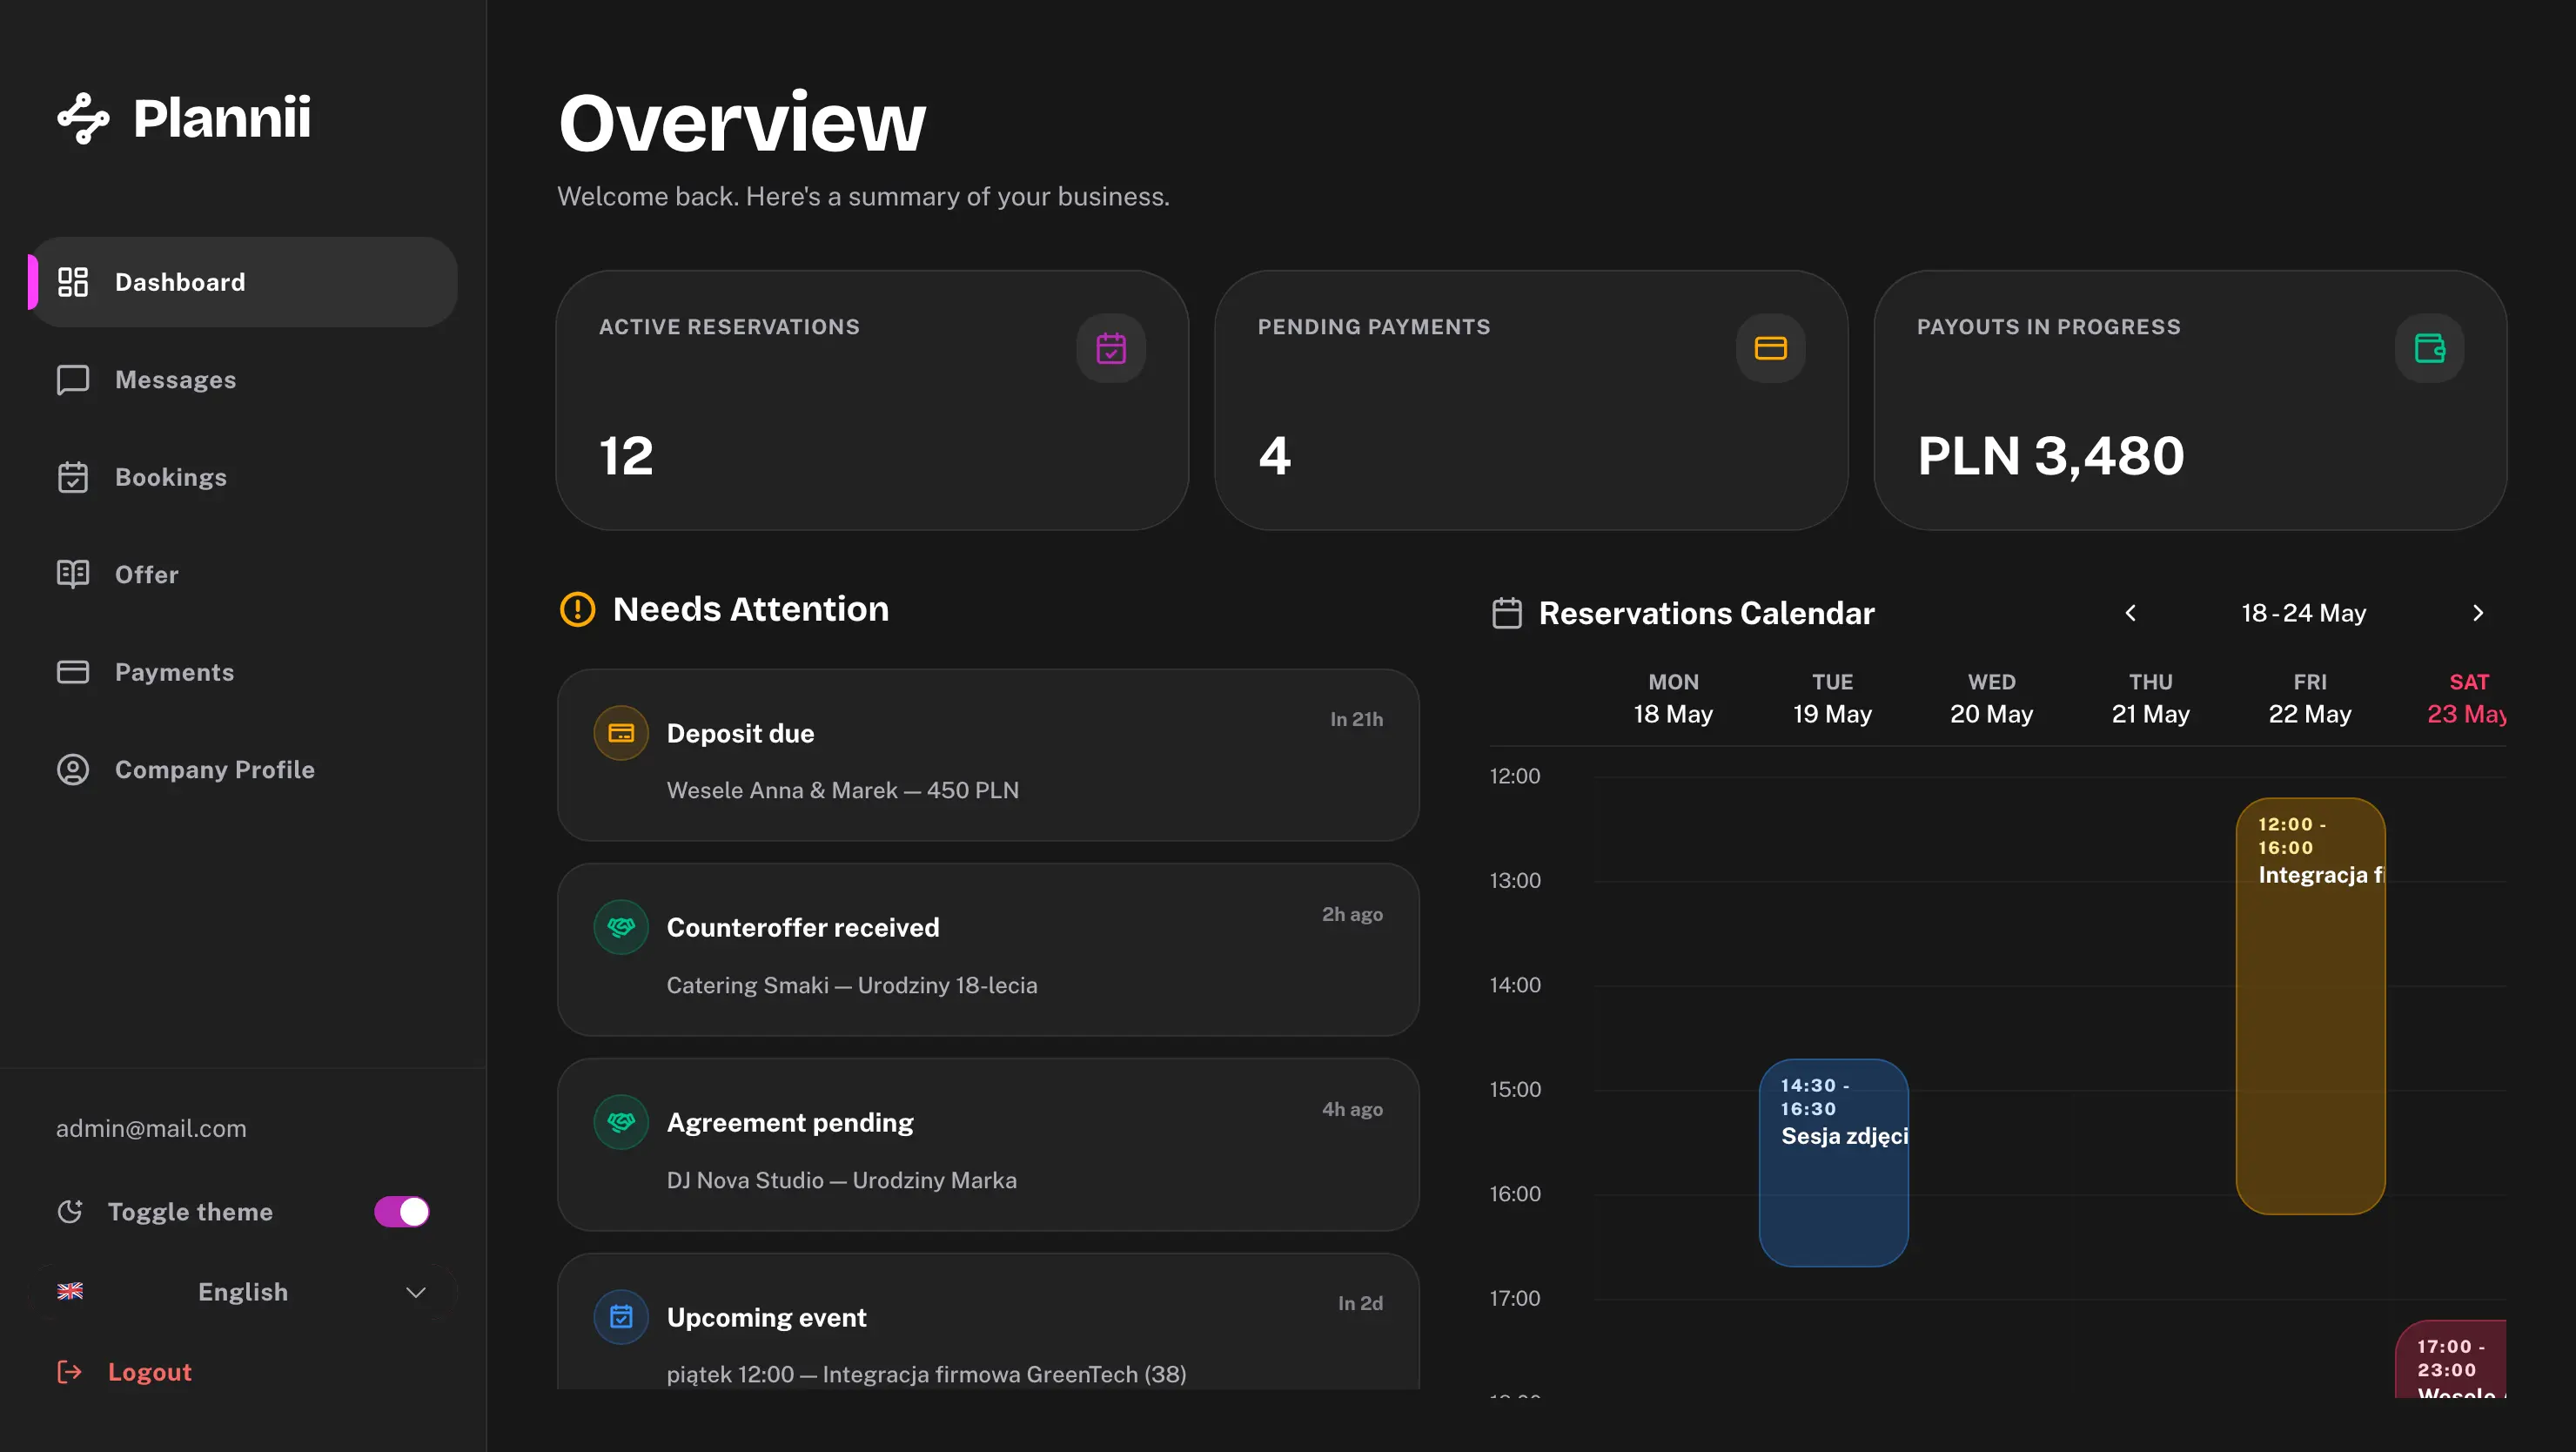The width and height of the screenshot is (2576, 1452).
Task: Click the Plannii logo icon
Action: point(83,118)
